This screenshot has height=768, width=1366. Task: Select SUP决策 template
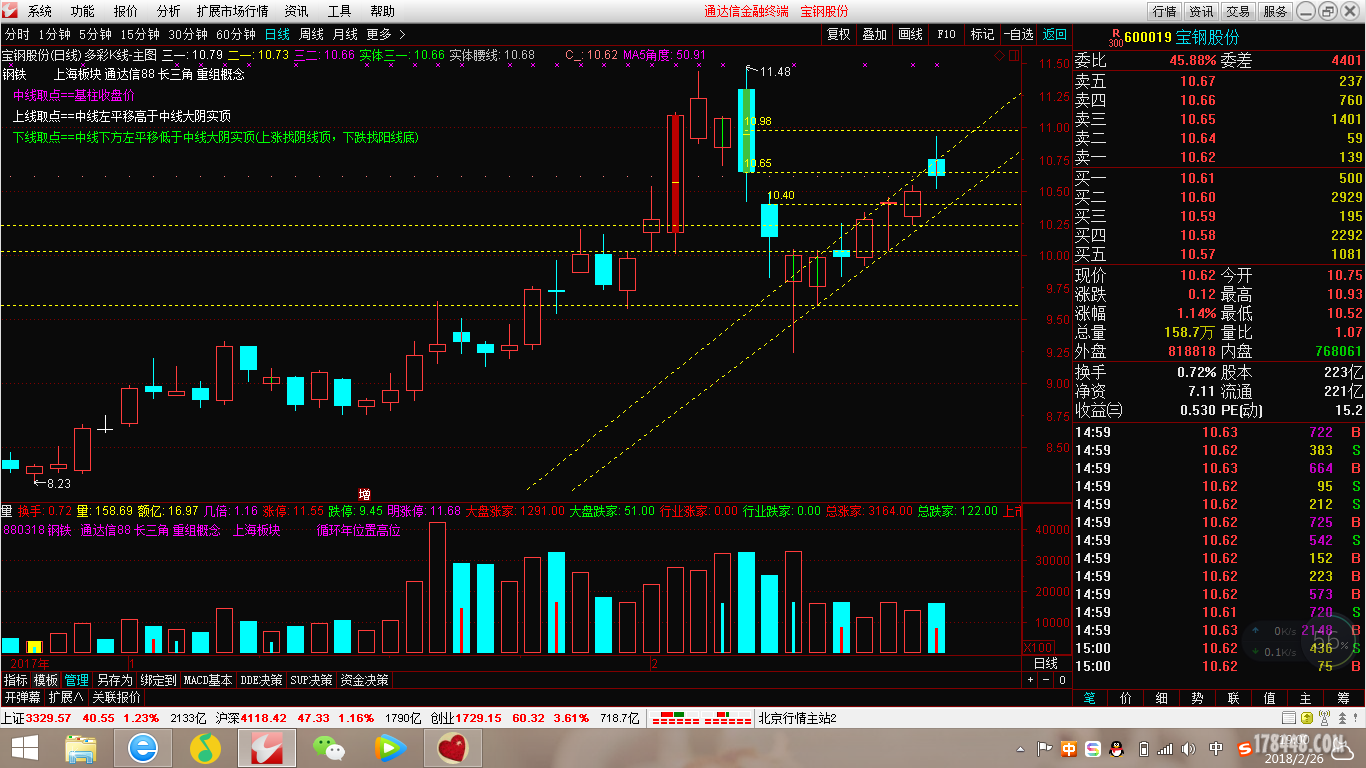(312, 680)
